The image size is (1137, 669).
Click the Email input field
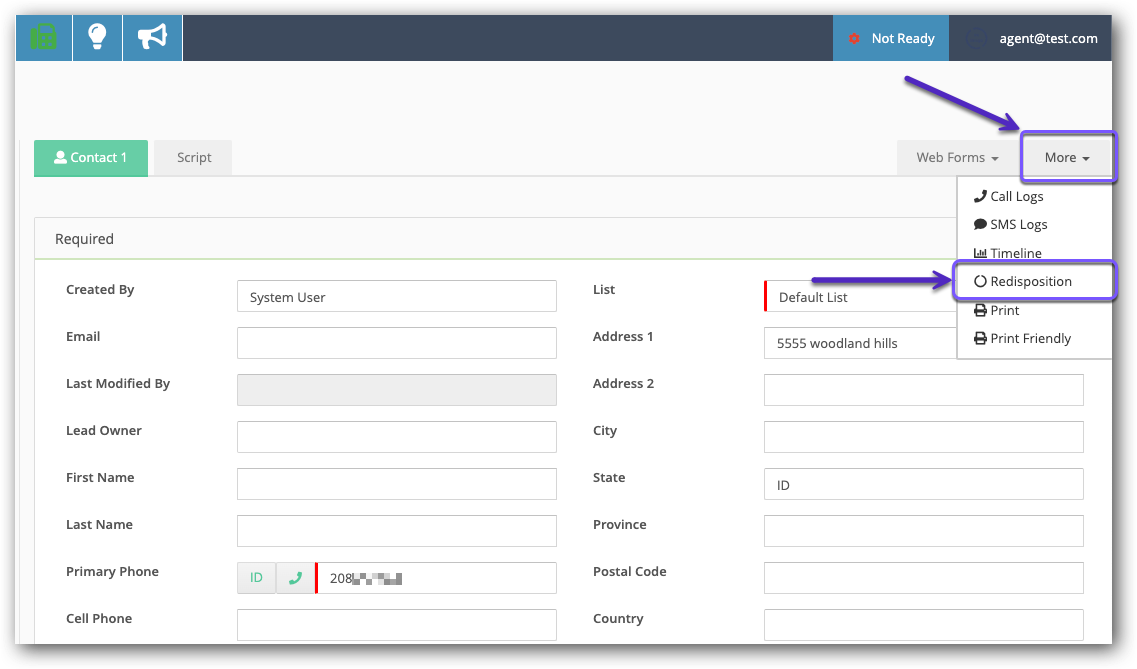pos(396,343)
